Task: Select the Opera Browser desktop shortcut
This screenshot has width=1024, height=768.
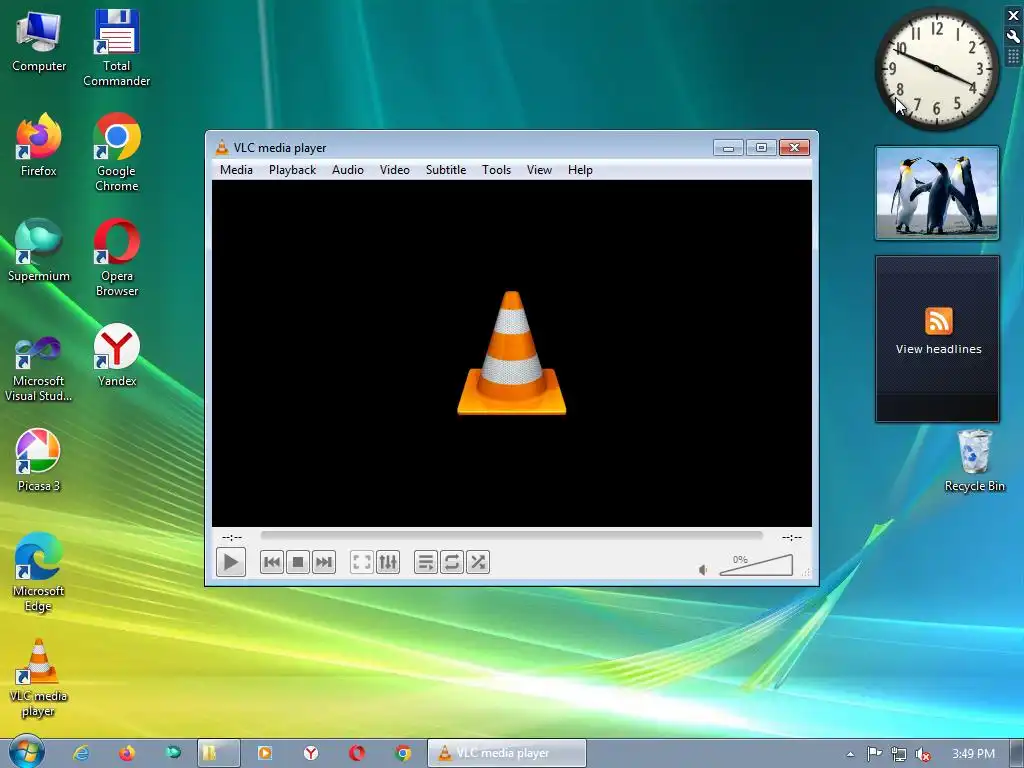Action: (x=117, y=258)
